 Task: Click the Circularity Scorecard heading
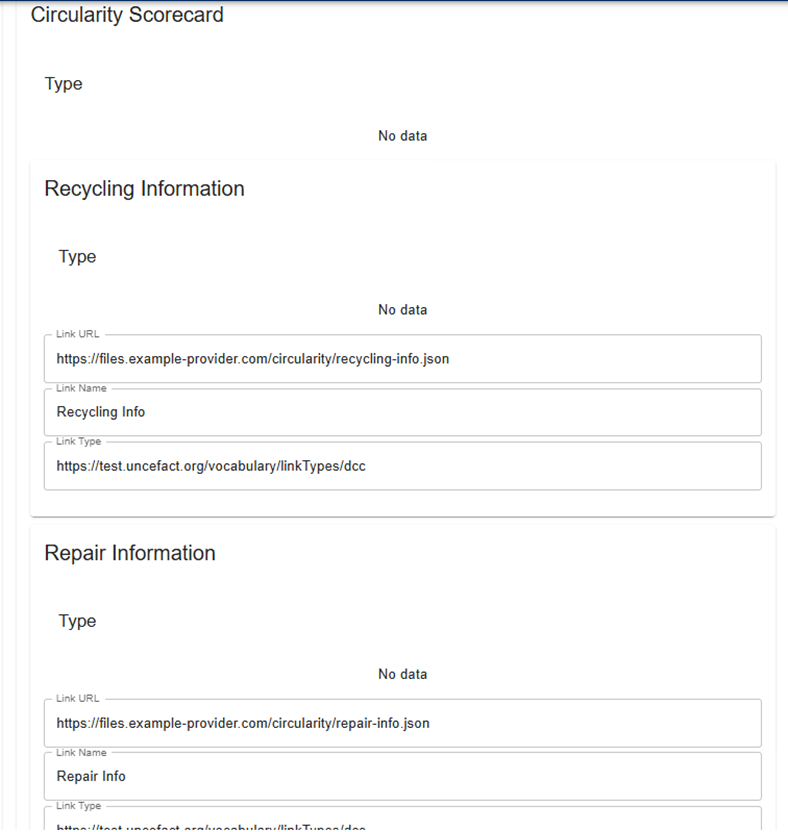point(127,15)
